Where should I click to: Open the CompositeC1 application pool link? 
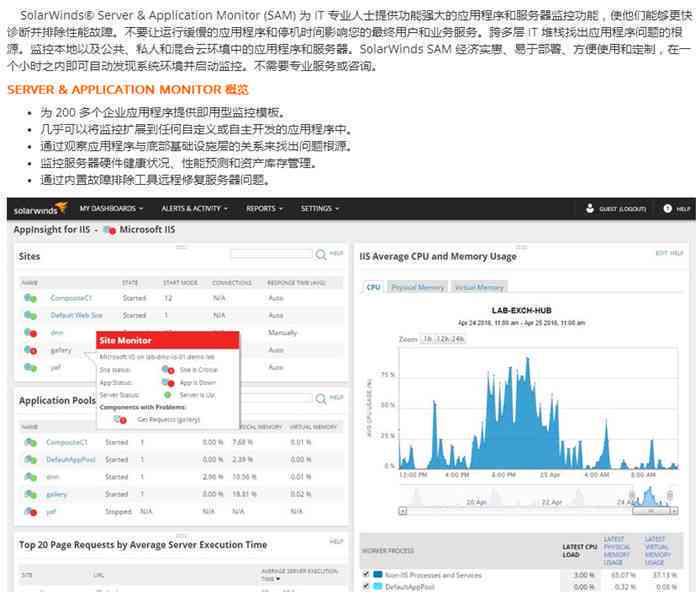(67, 443)
